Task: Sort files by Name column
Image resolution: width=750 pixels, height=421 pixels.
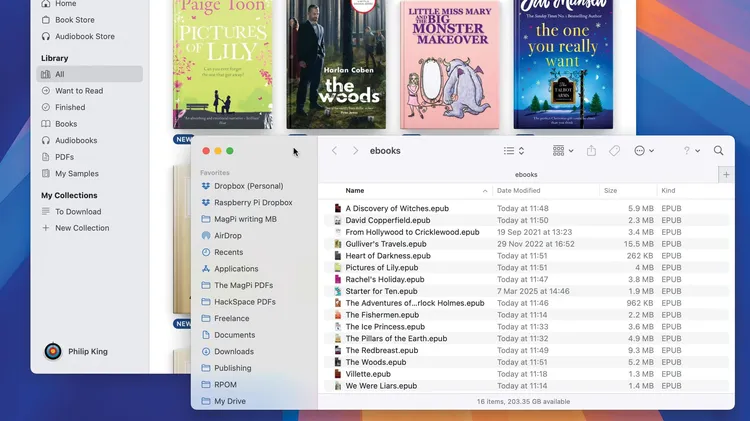Action: (355, 190)
